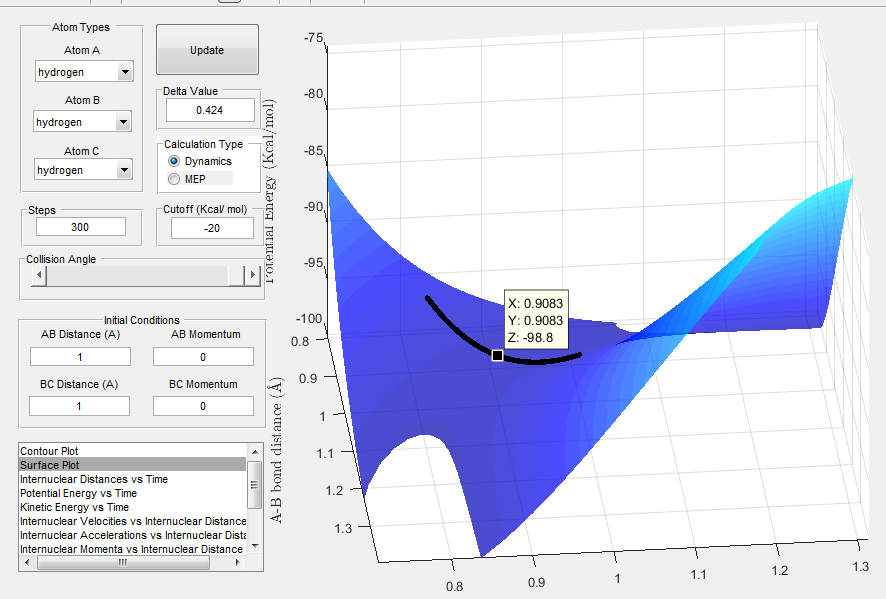This screenshot has height=599, width=886.
Task: Open the Atom A dropdown
Action: [x=84, y=72]
